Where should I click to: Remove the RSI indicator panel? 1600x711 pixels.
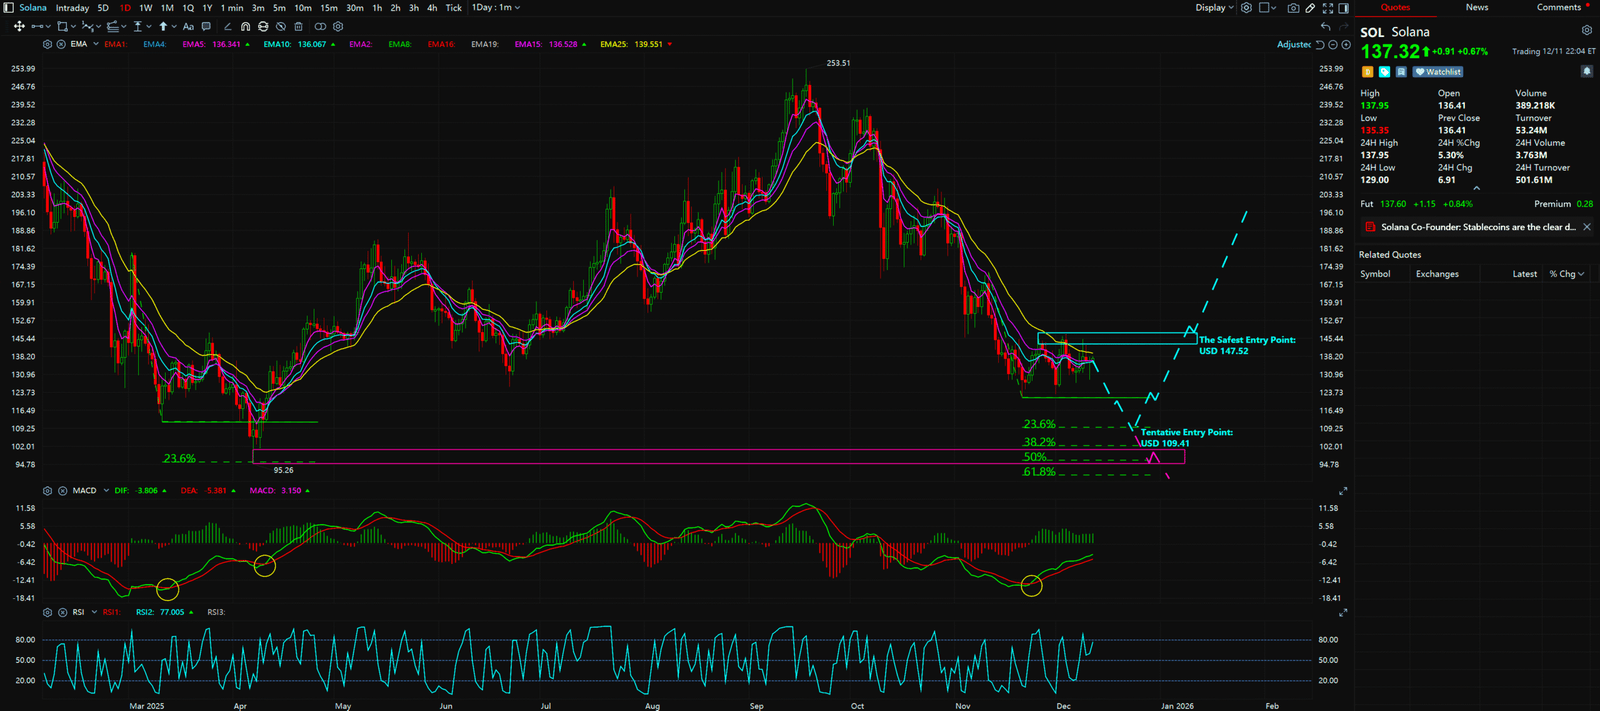click(x=62, y=612)
